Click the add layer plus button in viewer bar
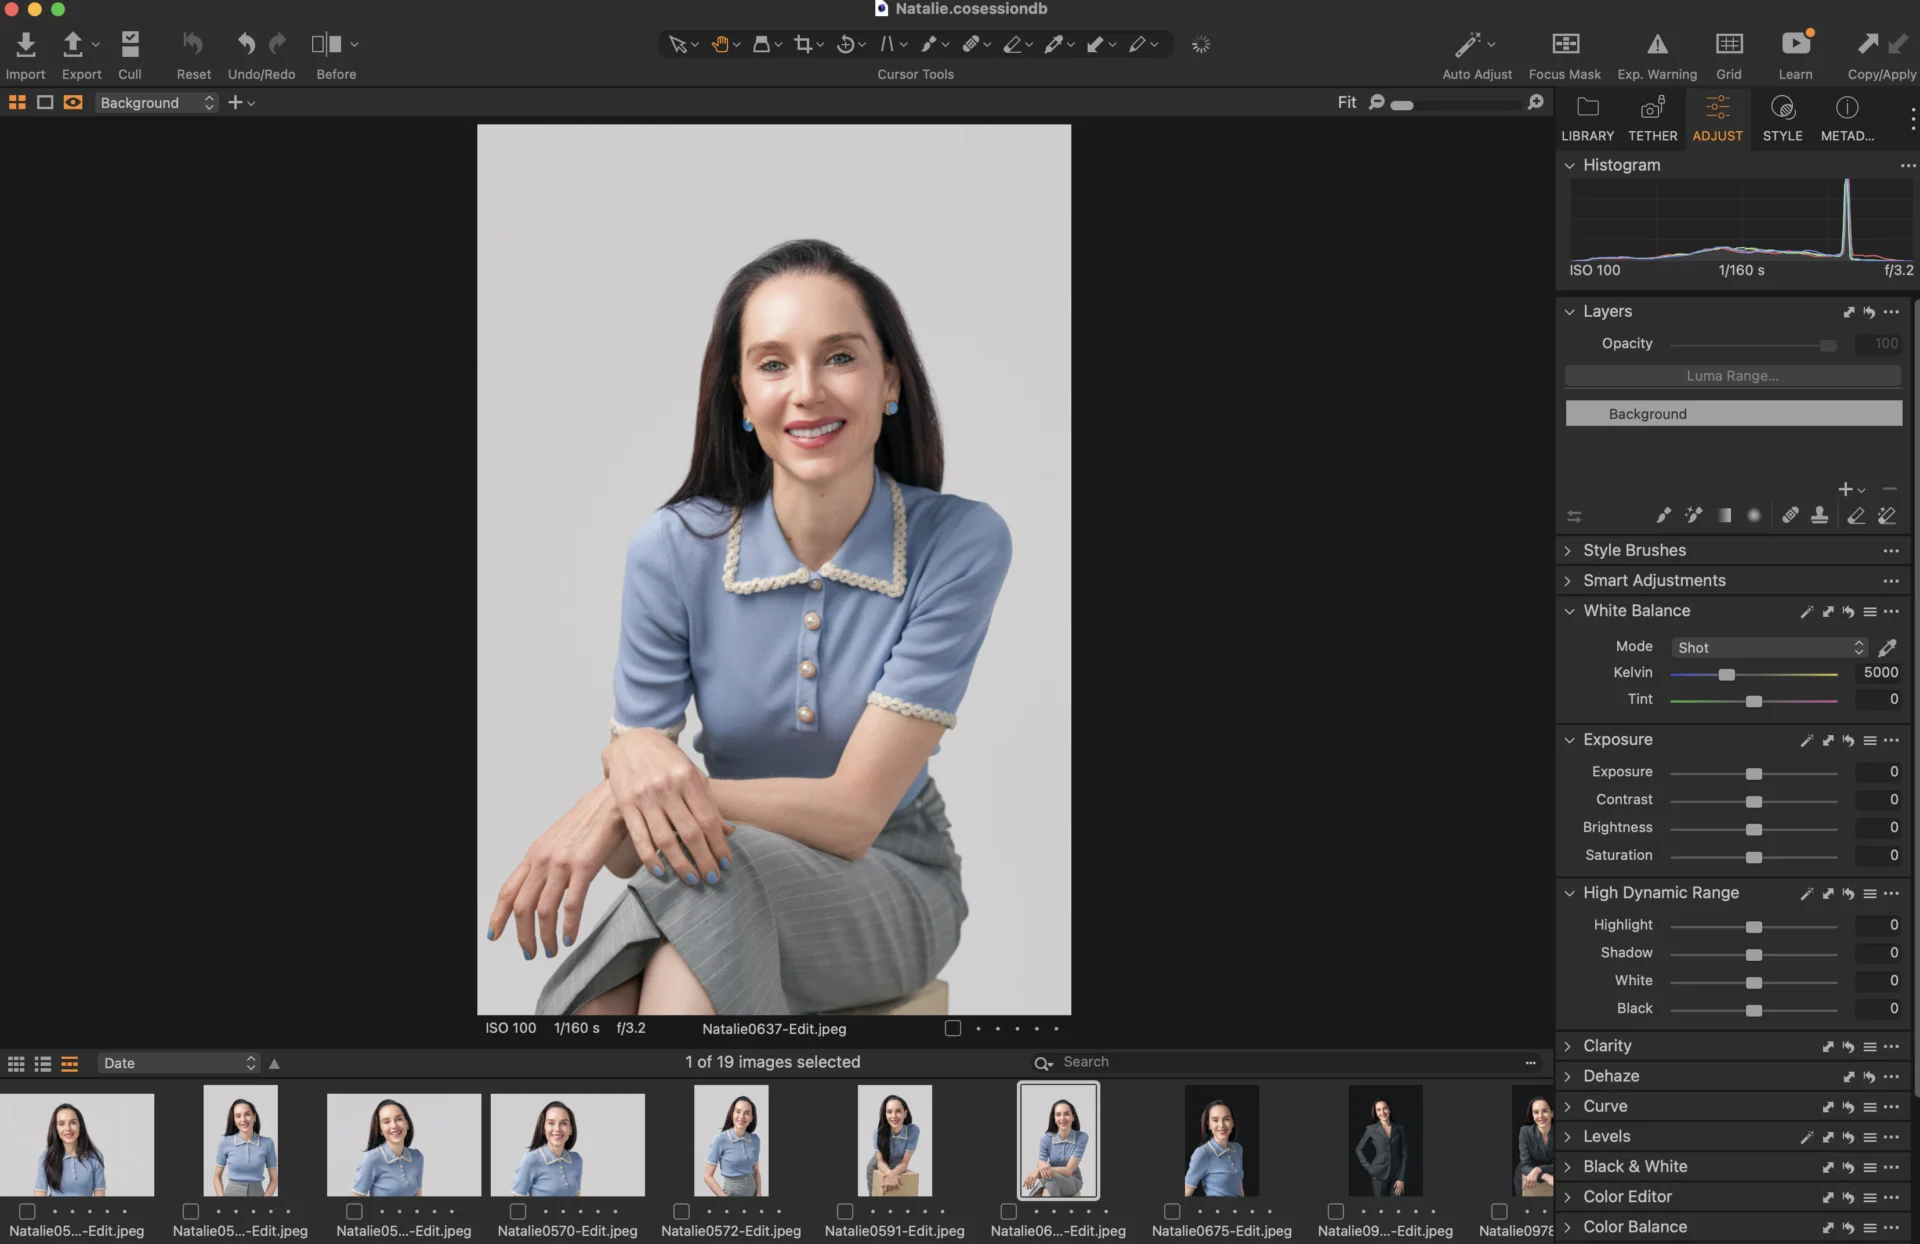Image resolution: width=1920 pixels, height=1244 pixels. click(x=235, y=102)
